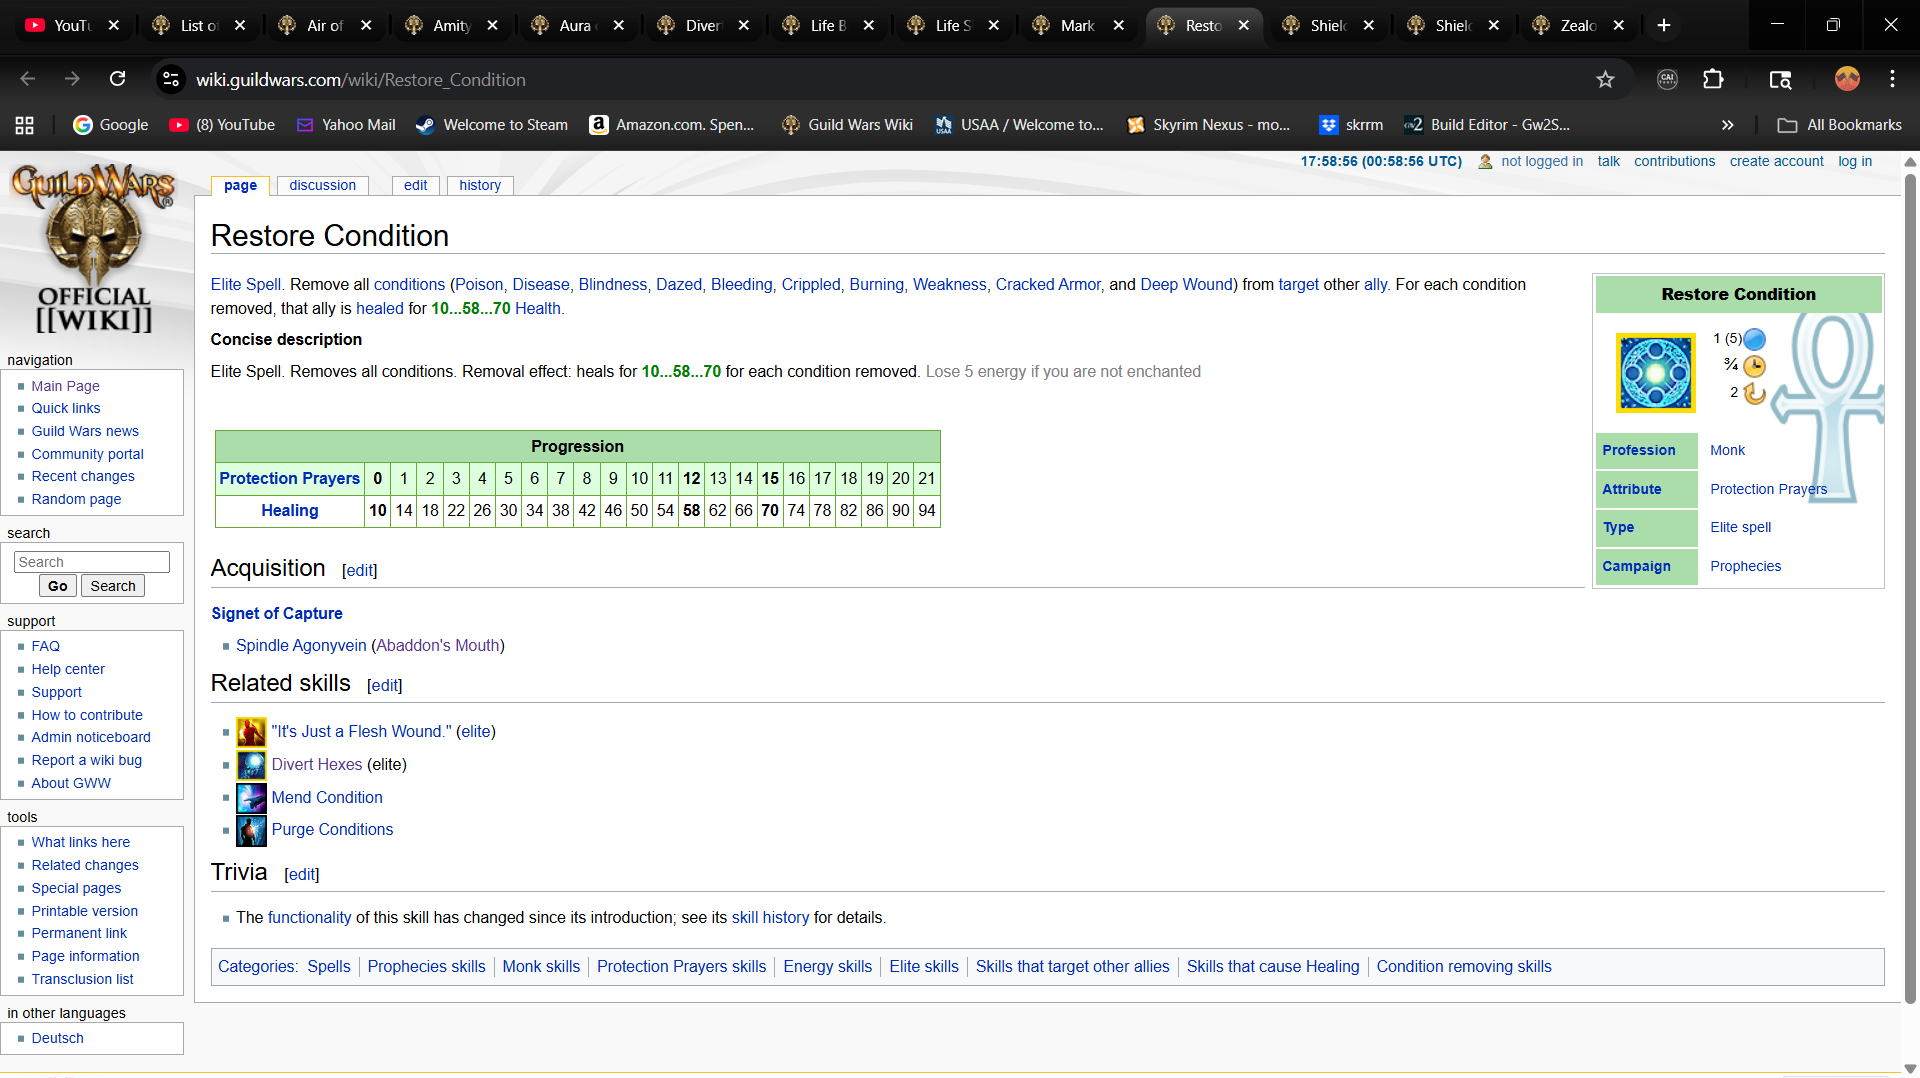The image size is (1920, 1078).
Task: Open the Report a wiki bug link
Action: (x=87, y=761)
